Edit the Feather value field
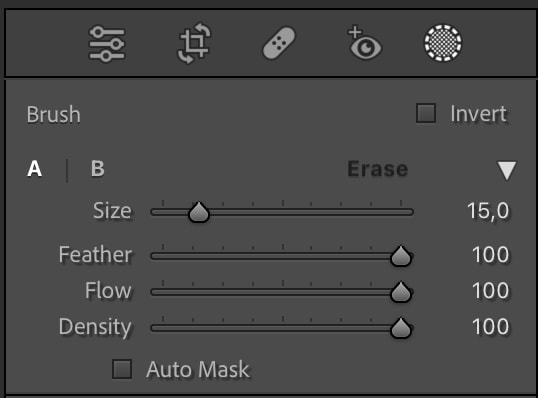Image resolution: width=538 pixels, height=398 pixels. [490, 255]
